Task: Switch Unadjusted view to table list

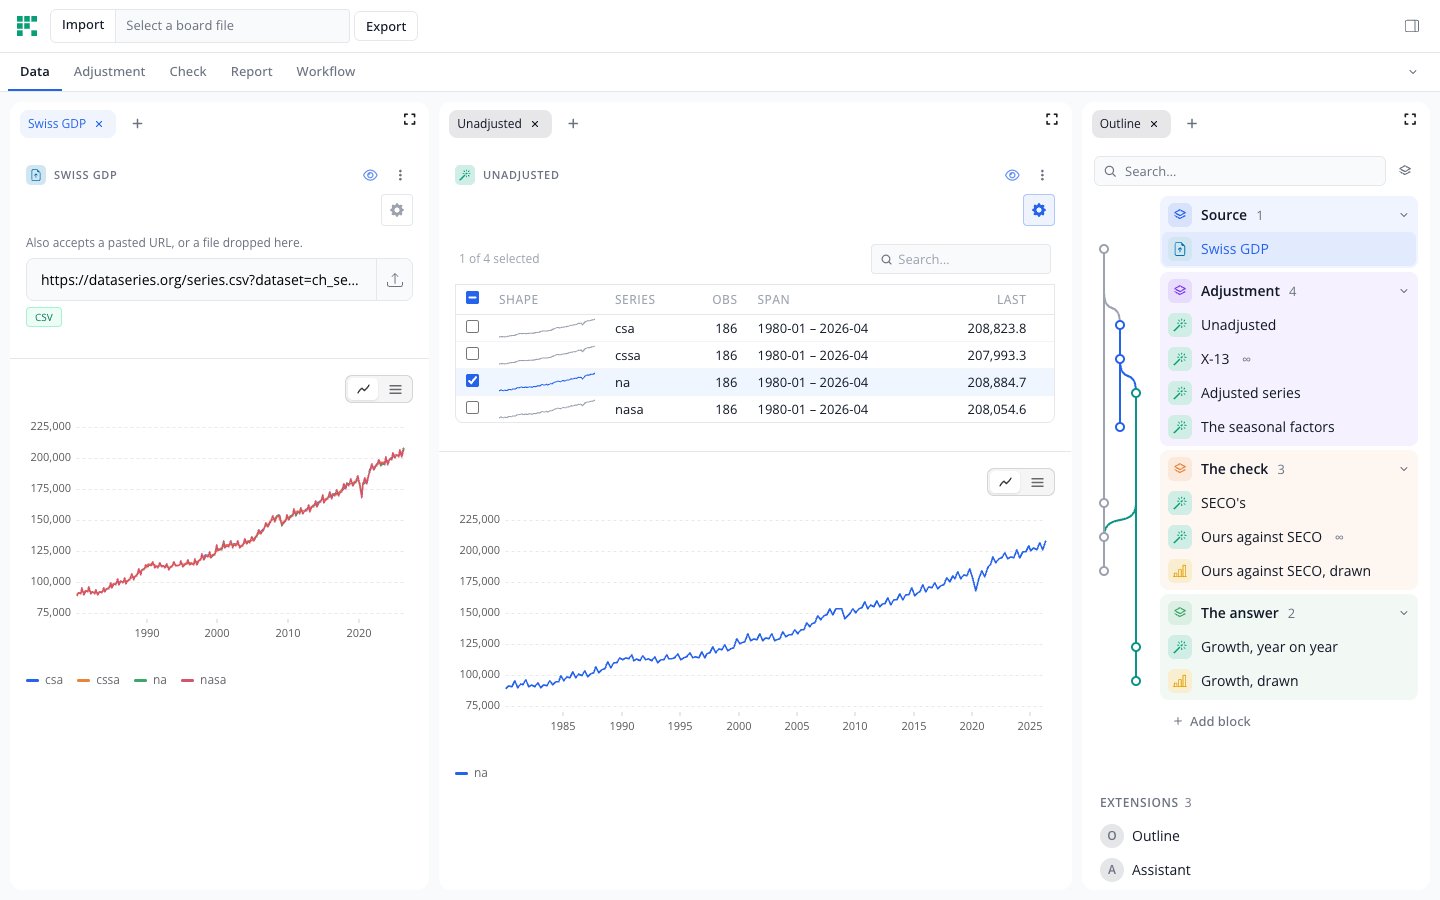Action: point(1038,482)
